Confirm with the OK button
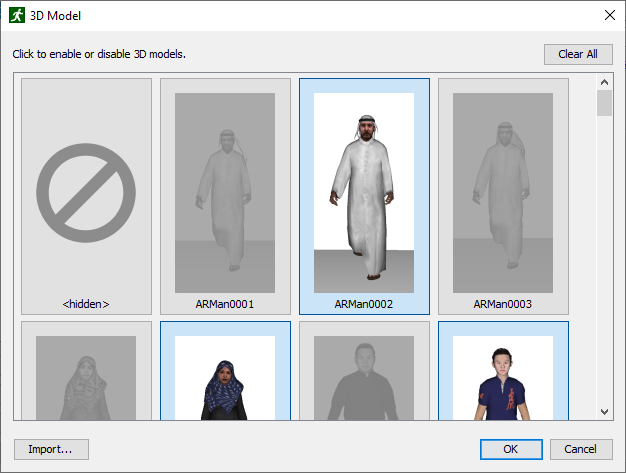 coord(511,449)
